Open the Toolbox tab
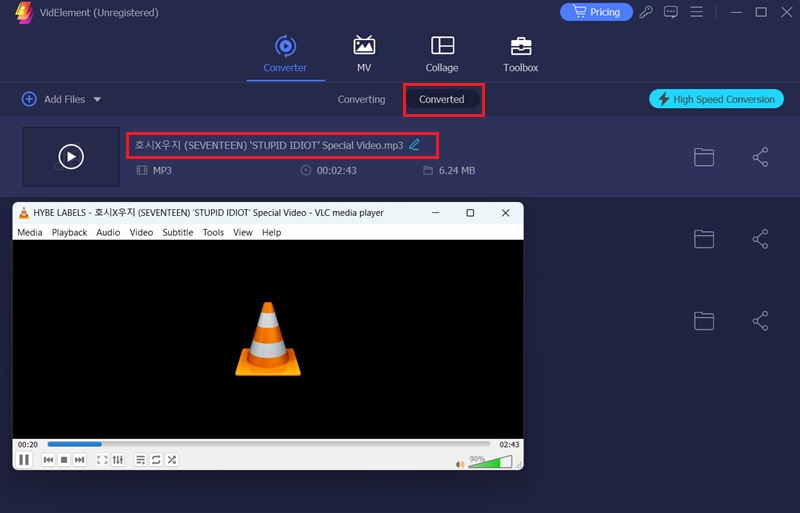 pyautogui.click(x=520, y=54)
